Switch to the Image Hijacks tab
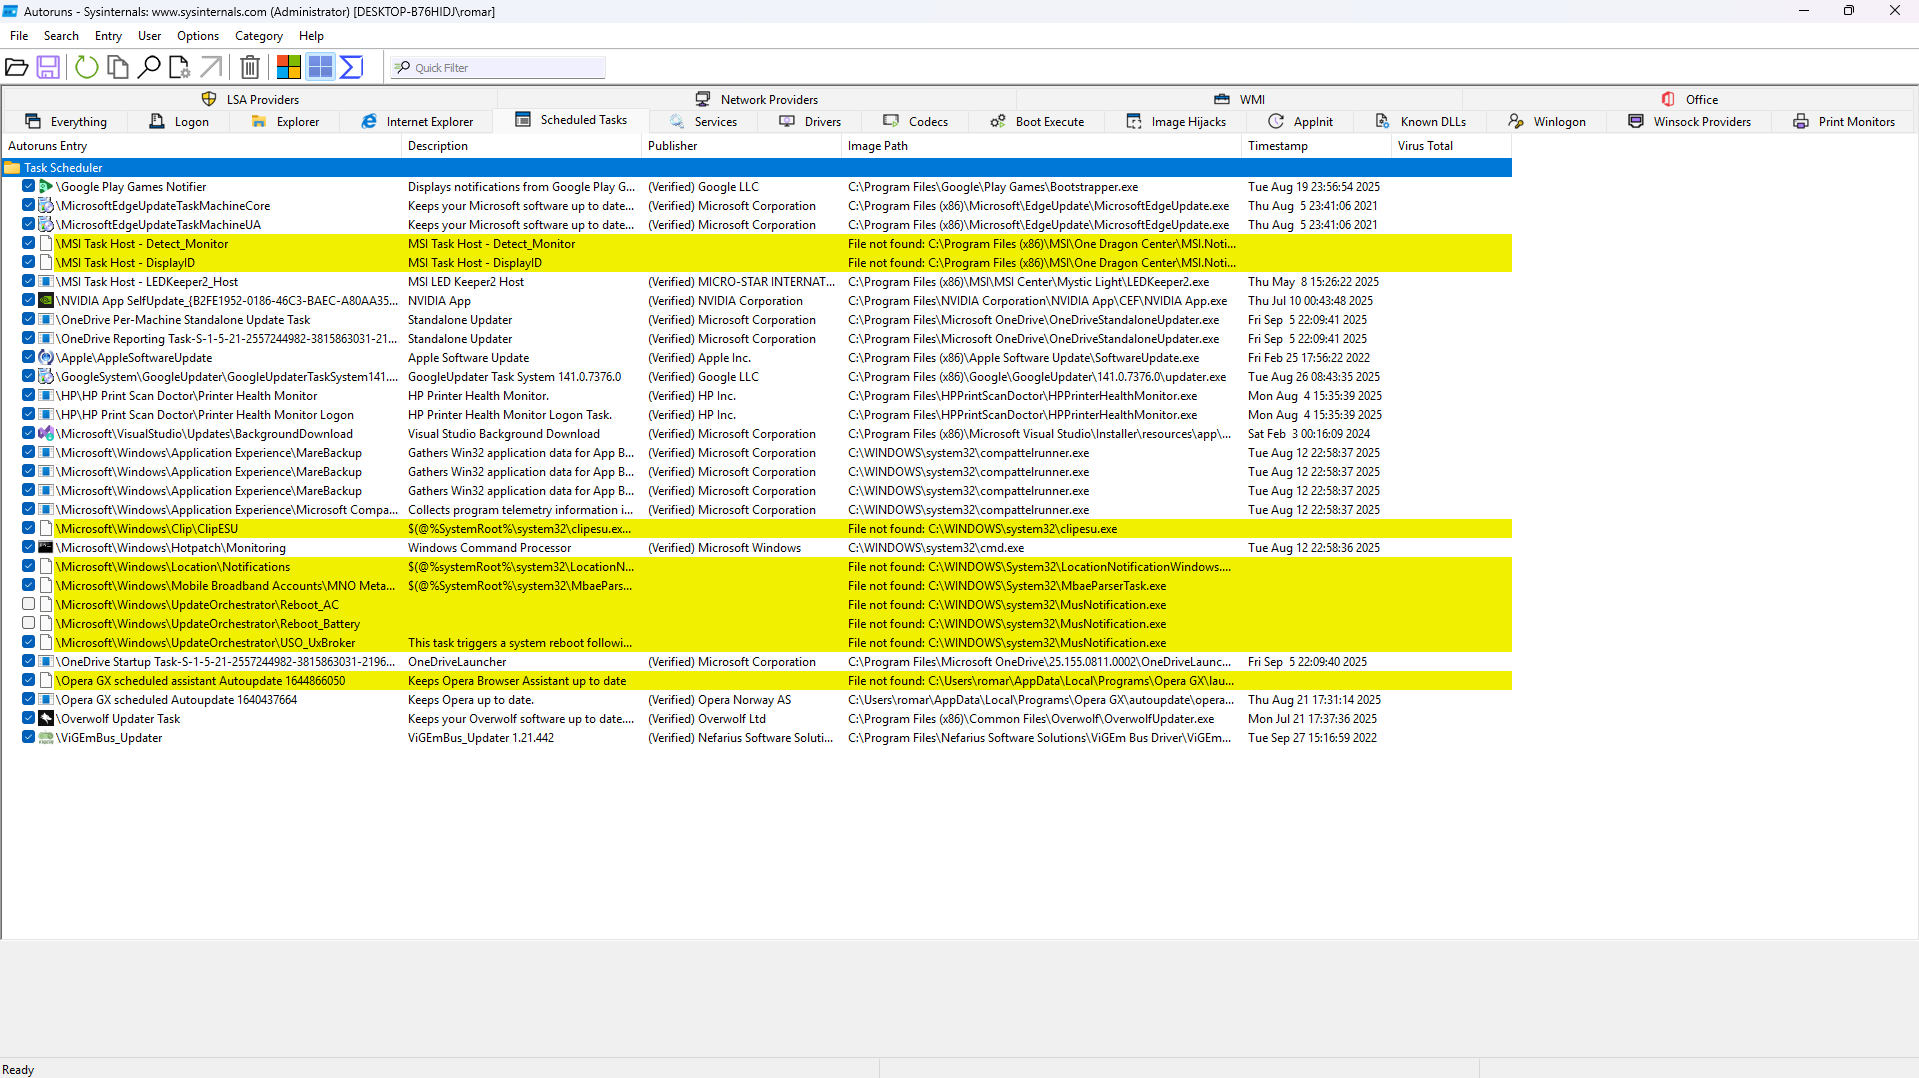 tap(1175, 122)
